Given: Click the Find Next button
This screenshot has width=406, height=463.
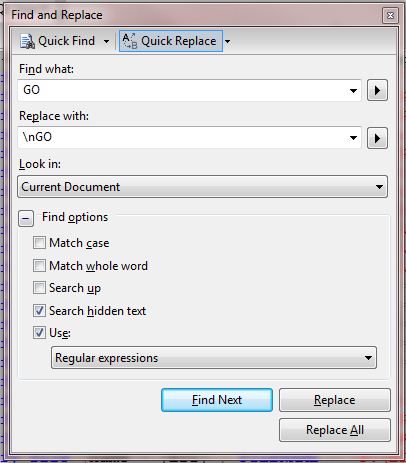Looking at the screenshot, I should 217,400.
